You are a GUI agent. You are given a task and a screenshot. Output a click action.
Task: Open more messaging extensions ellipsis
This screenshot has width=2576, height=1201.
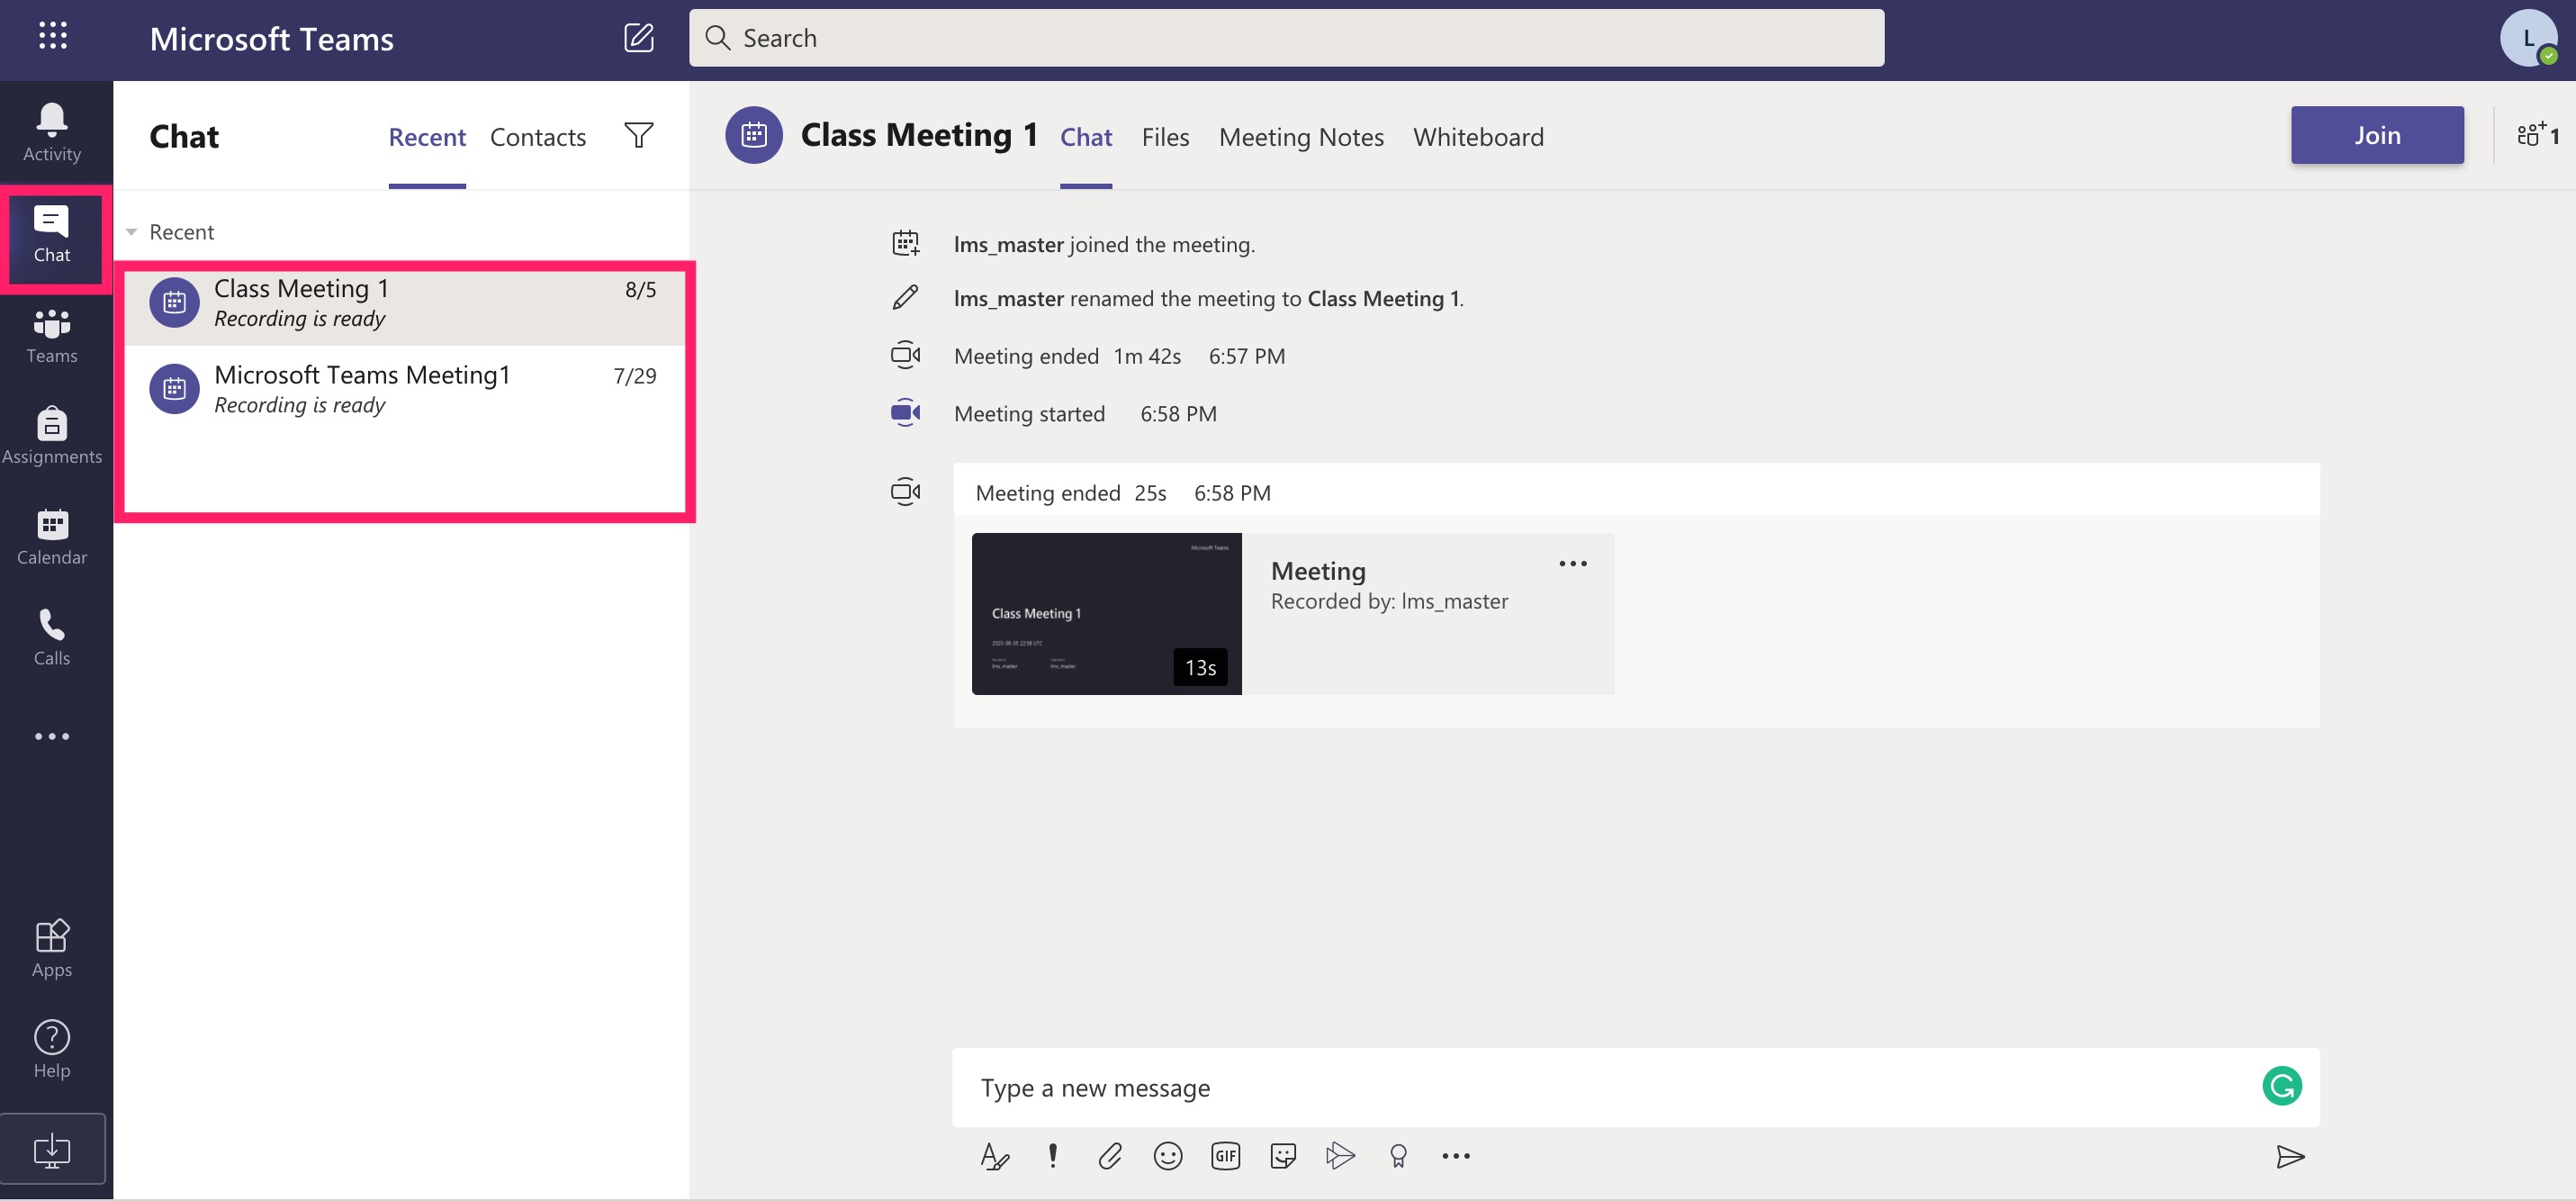[1456, 1157]
